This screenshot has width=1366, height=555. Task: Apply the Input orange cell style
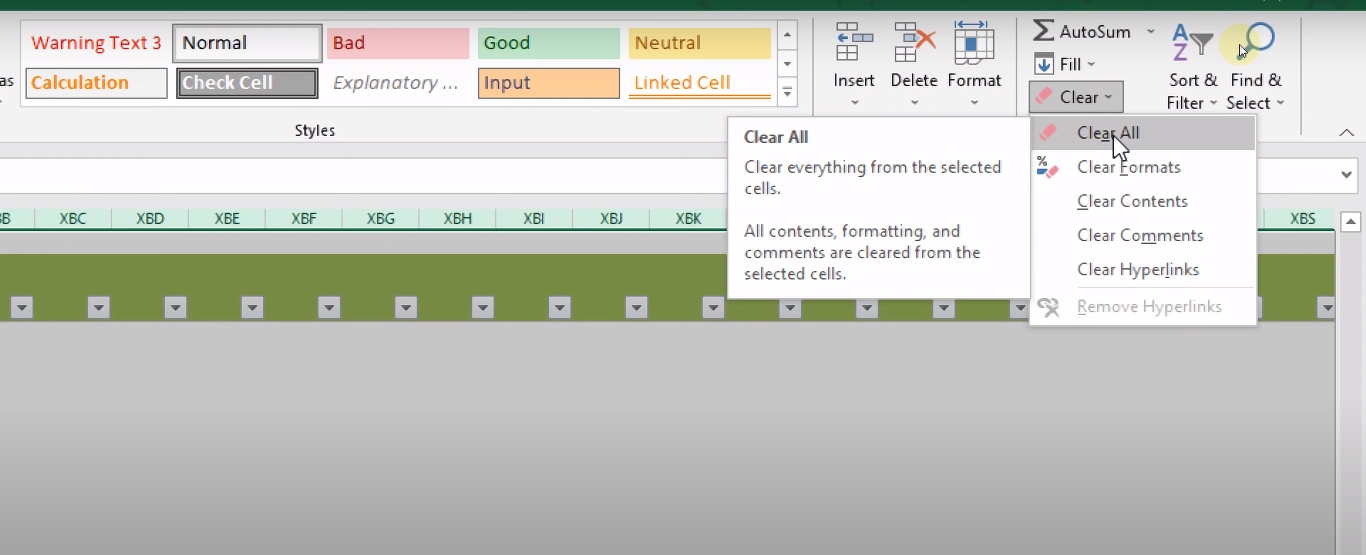[x=549, y=83]
